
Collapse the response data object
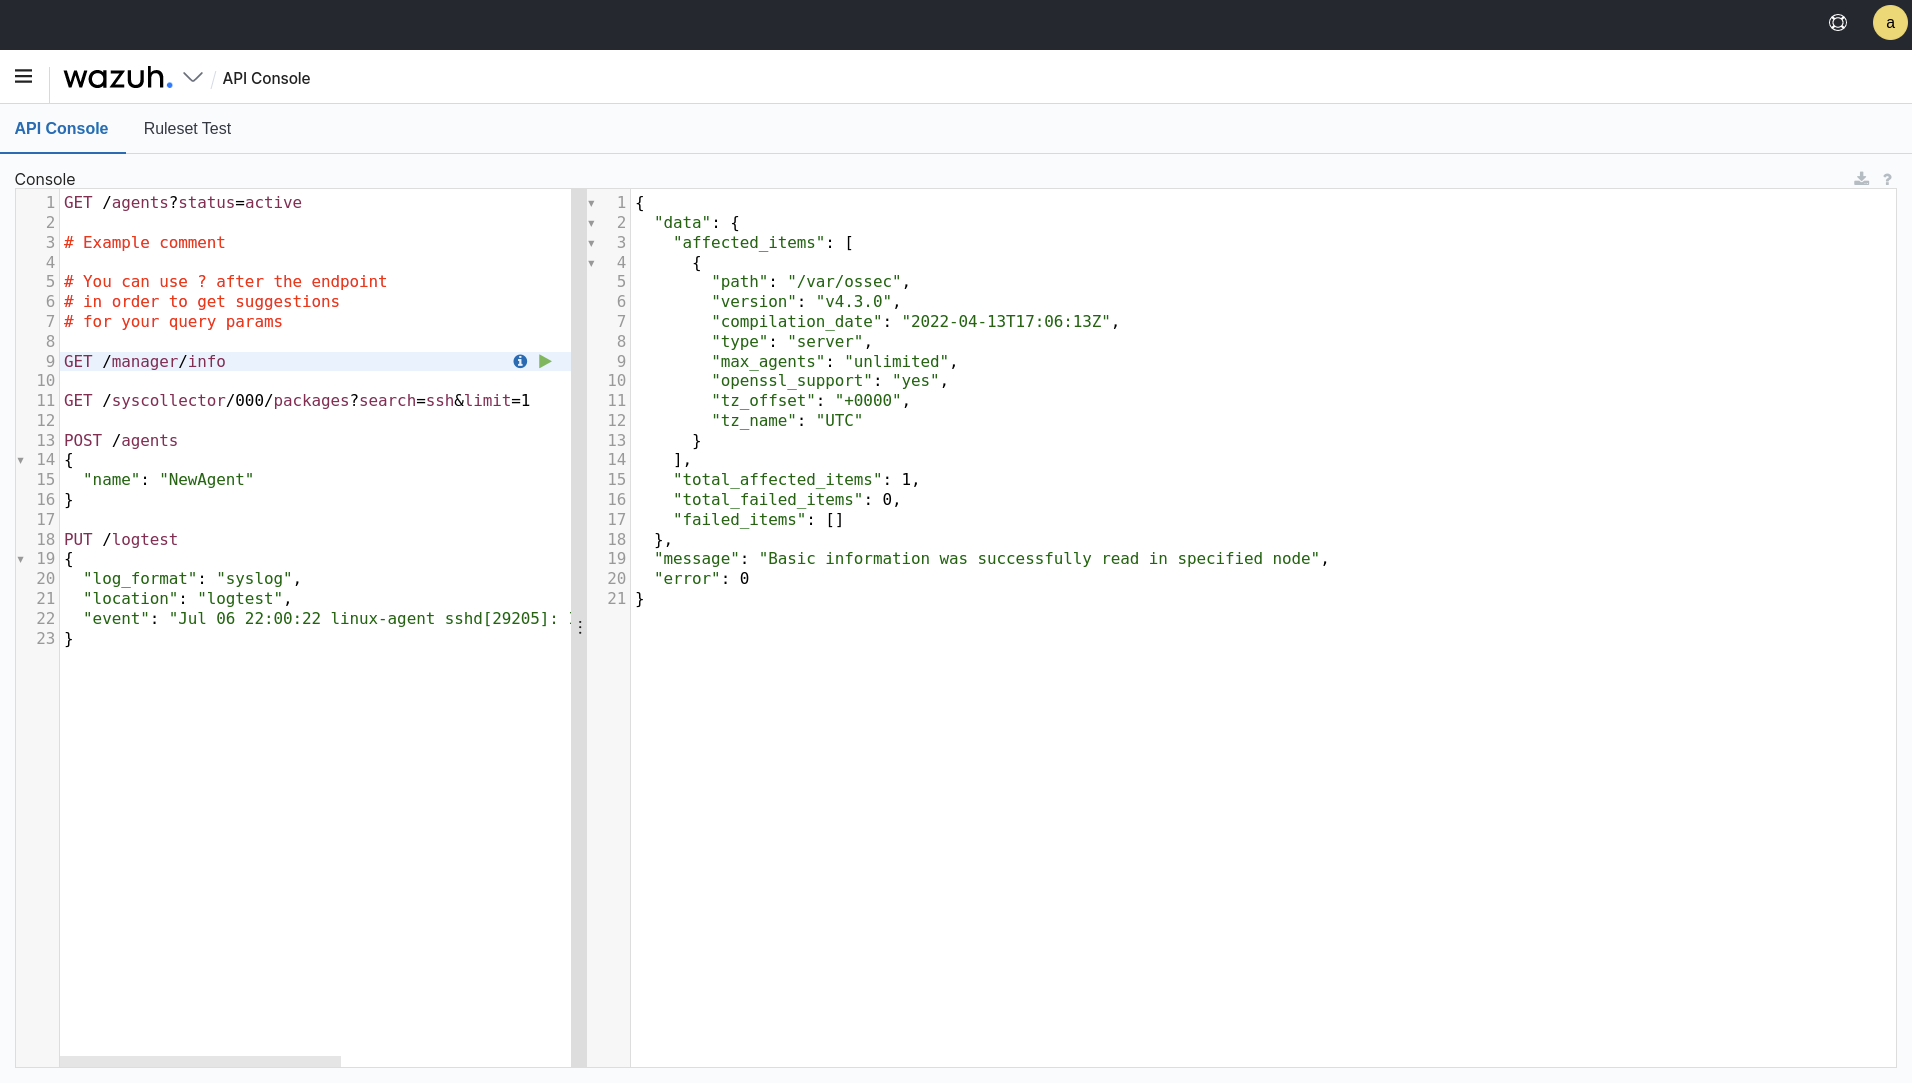pyautogui.click(x=592, y=223)
